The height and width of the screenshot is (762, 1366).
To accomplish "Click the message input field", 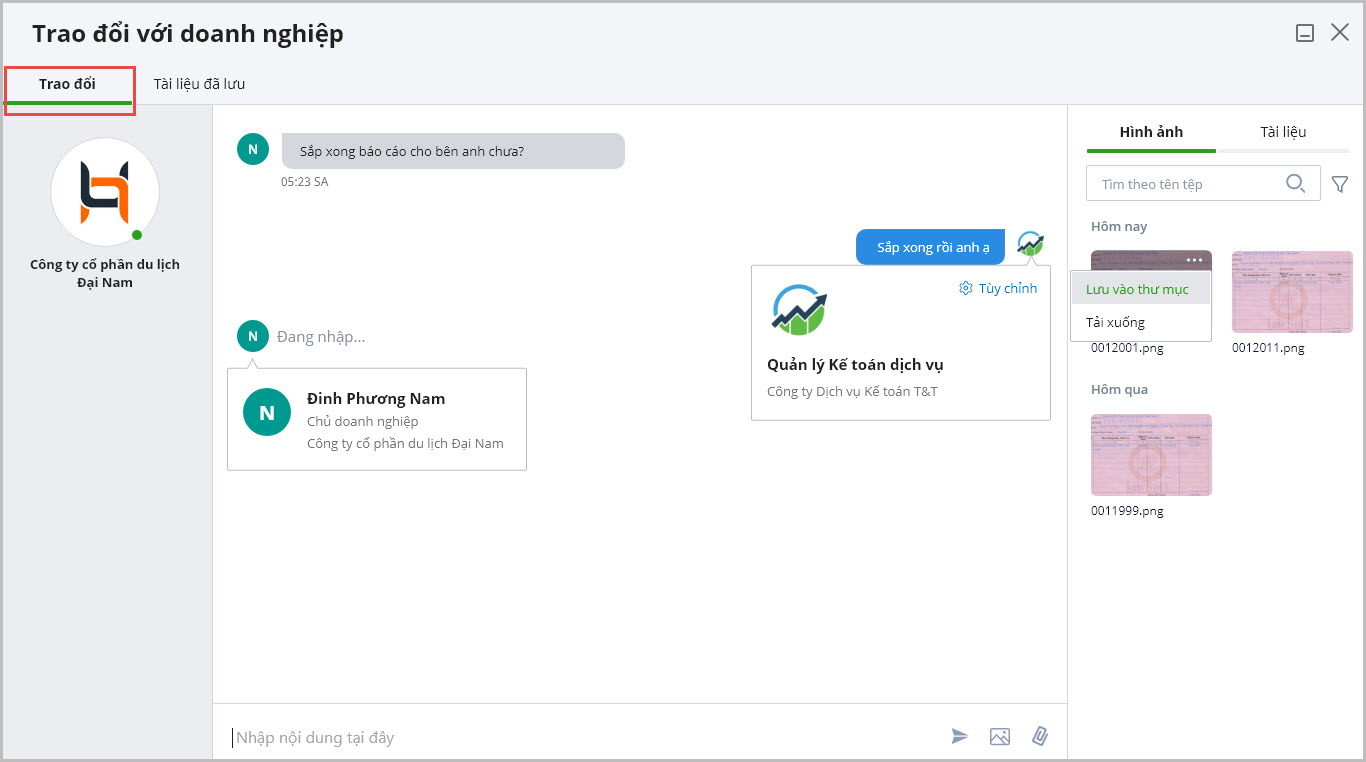I will [x=580, y=737].
